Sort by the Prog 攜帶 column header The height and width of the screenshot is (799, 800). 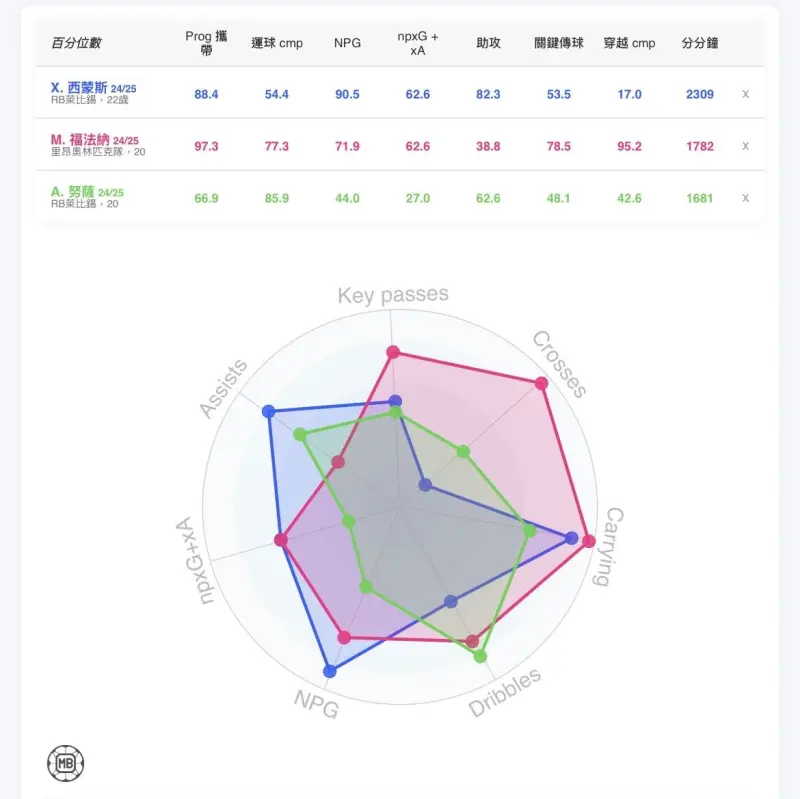point(206,43)
